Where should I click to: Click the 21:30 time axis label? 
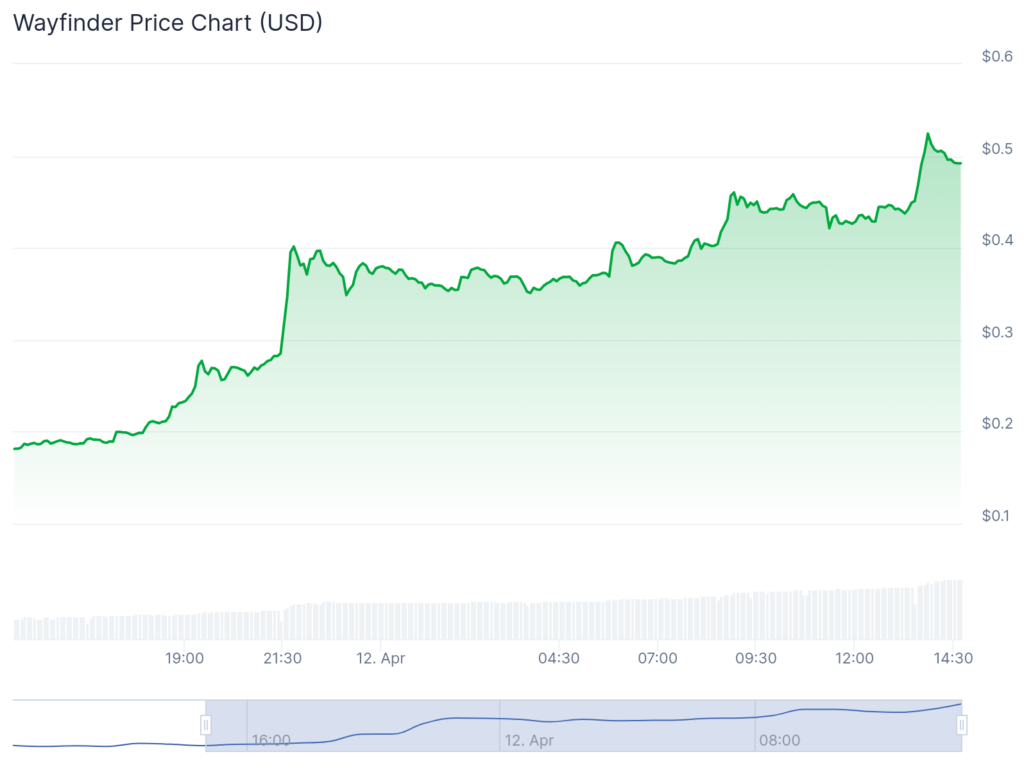tap(283, 658)
